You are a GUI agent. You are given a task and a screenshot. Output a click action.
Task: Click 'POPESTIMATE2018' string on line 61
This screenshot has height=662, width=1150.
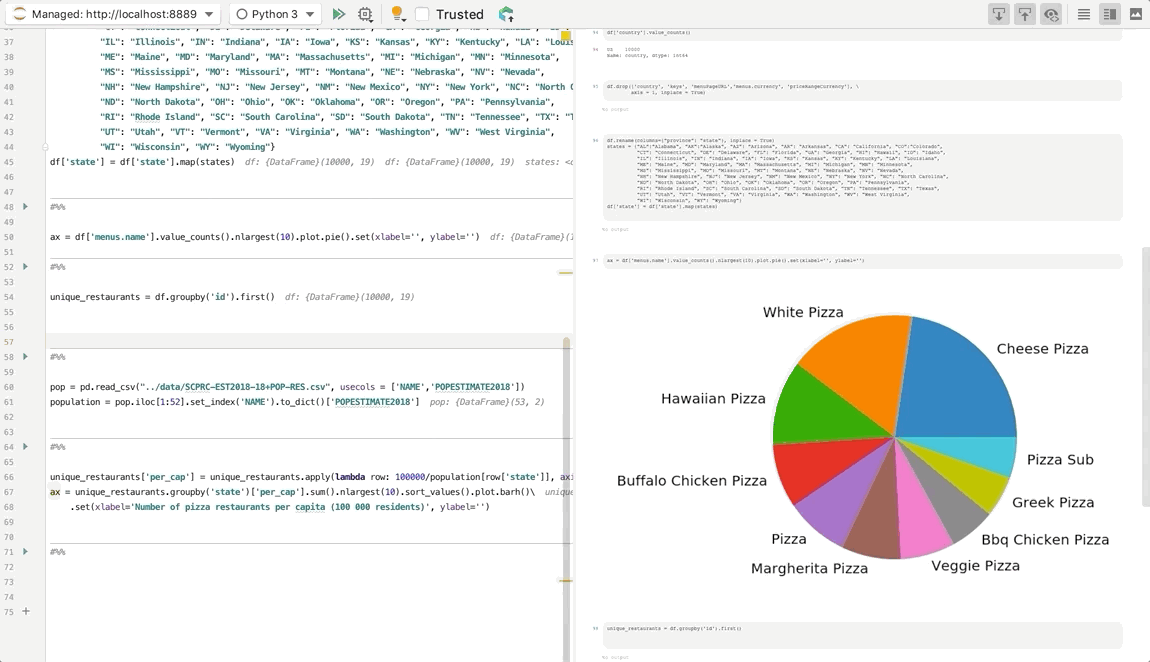(376, 402)
